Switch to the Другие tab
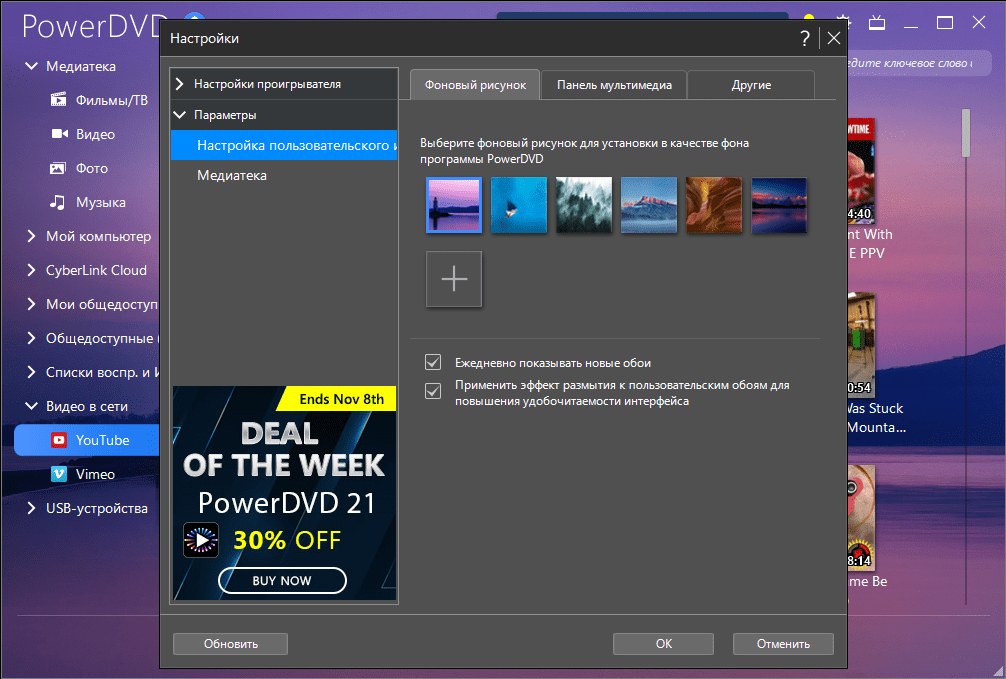 [751, 85]
